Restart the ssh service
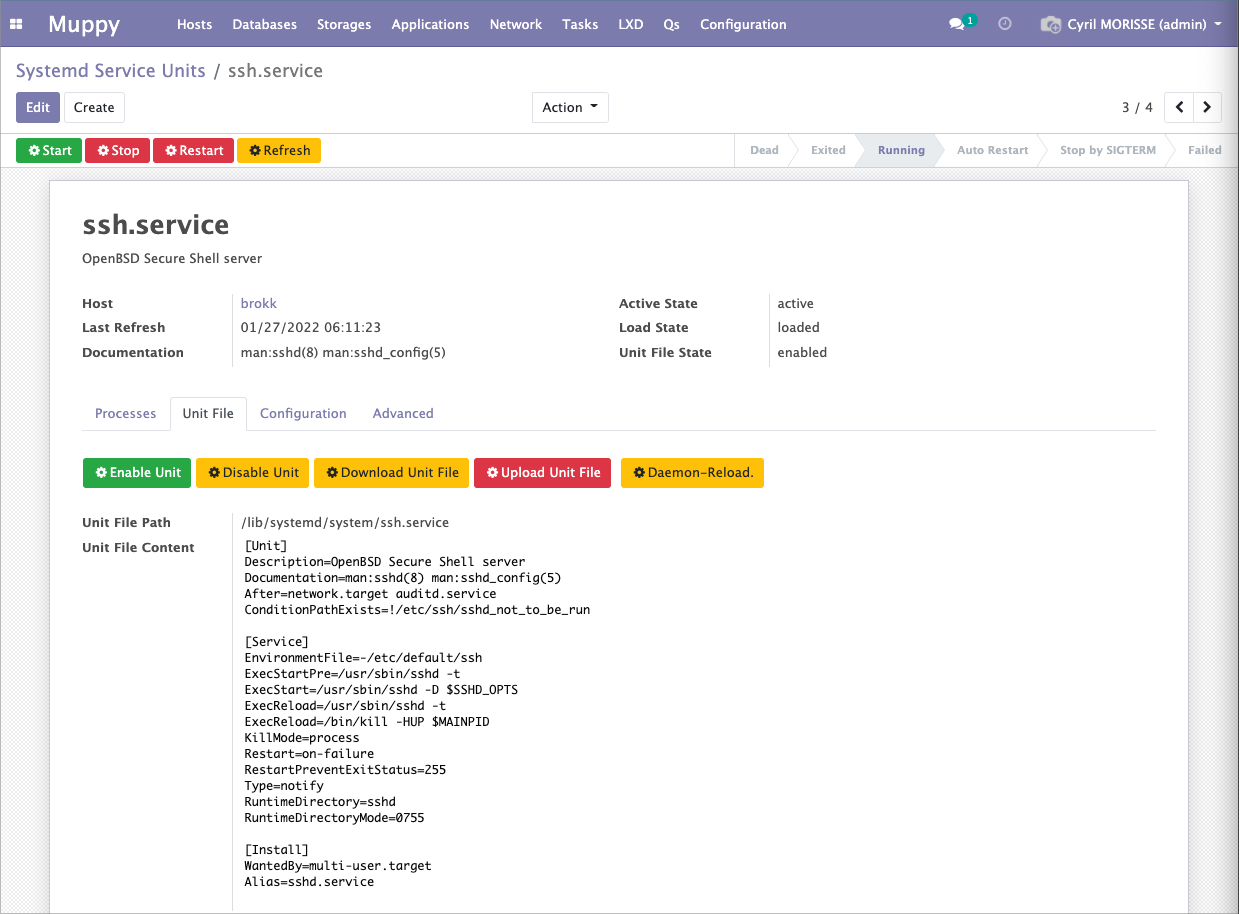The image size is (1239, 914). pyautogui.click(x=193, y=150)
